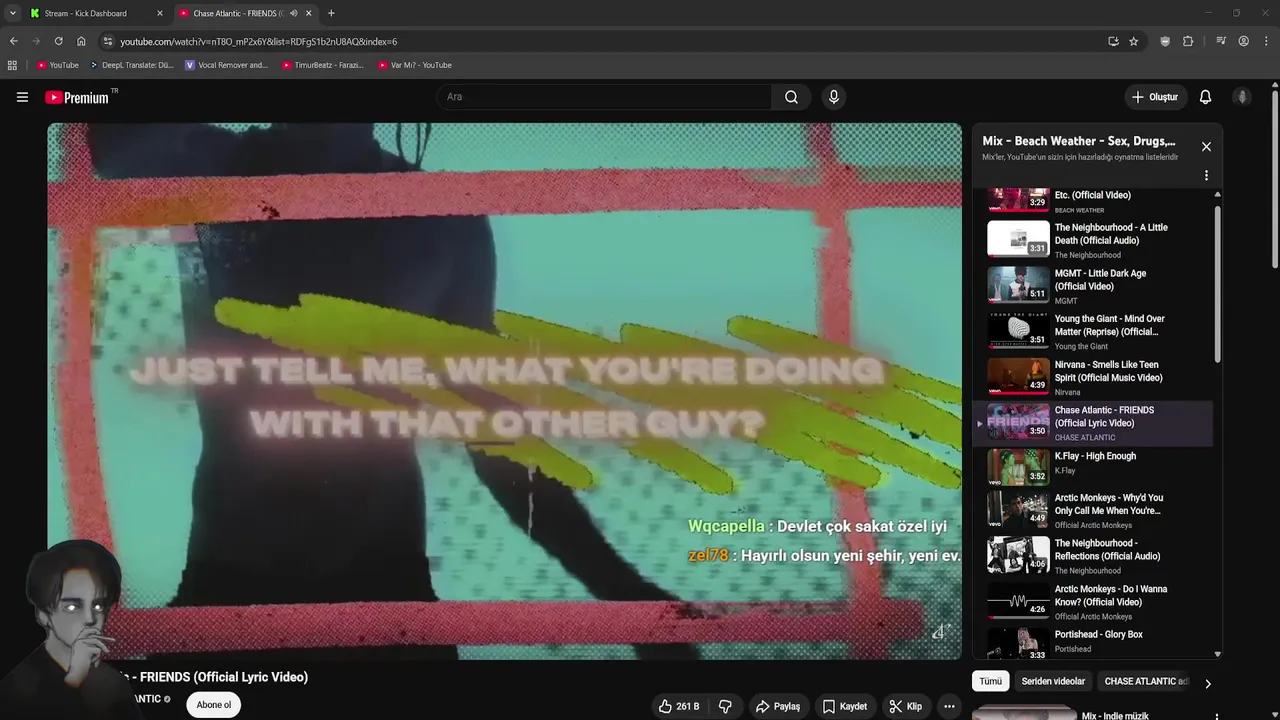Share the video via Paylaş
Viewport: 1280px width, 720px height.
tap(778, 706)
